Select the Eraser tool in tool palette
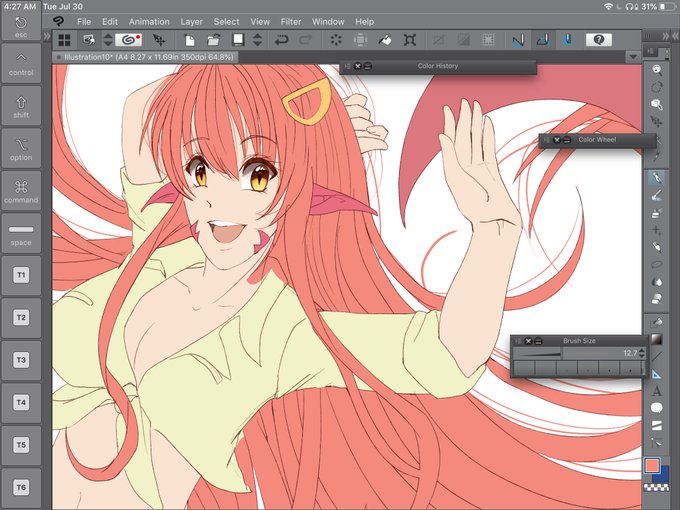Image resolution: width=680 pixels, height=510 pixels. point(657,299)
